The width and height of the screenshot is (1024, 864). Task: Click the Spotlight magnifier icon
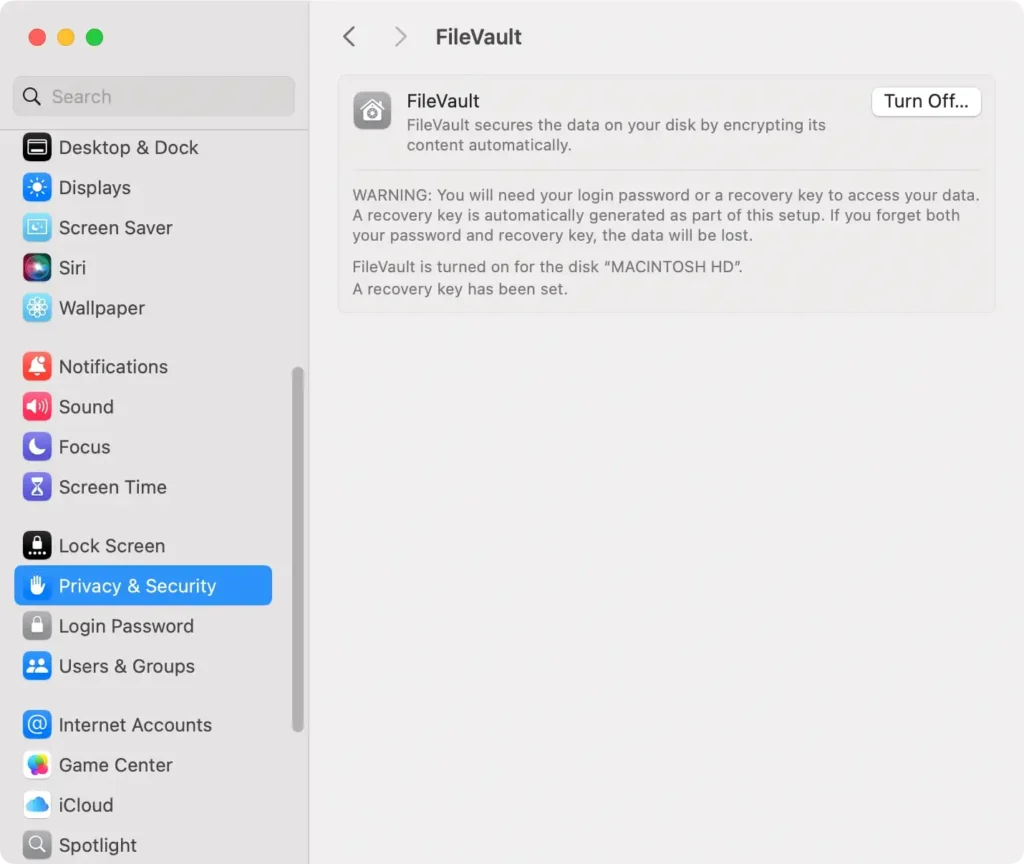click(x=37, y=845)
